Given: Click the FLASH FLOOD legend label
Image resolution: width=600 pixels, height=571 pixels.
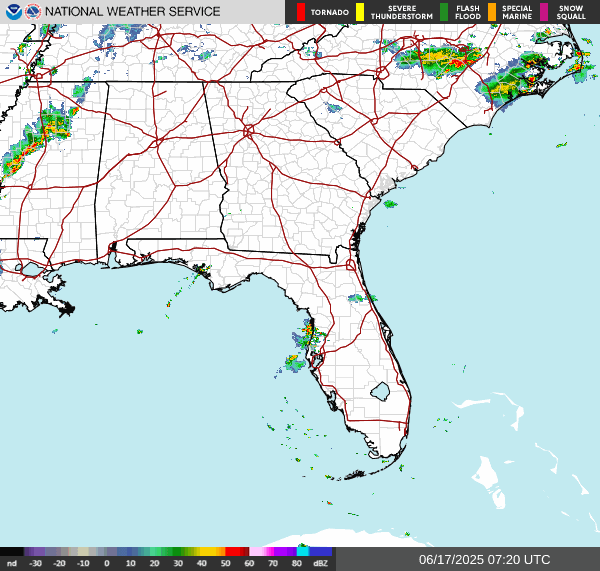Looking at the screenshot, I should 468,12.
